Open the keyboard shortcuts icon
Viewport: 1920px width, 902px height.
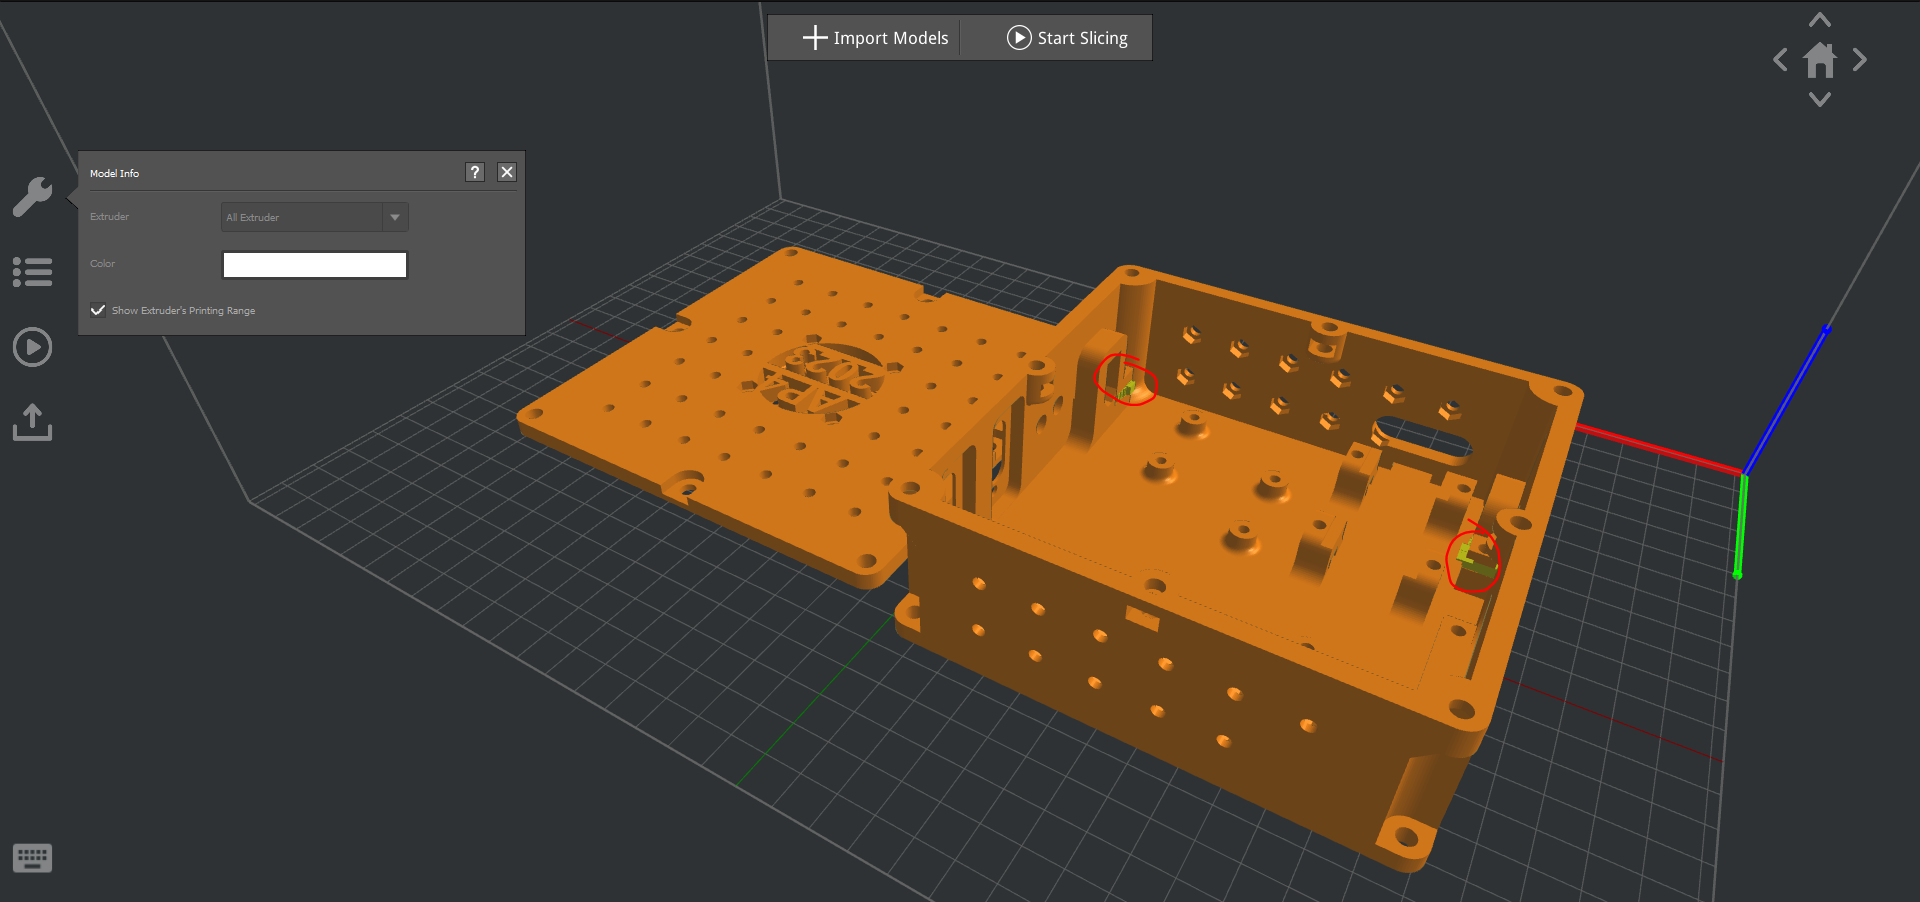[x=32, y=857]
